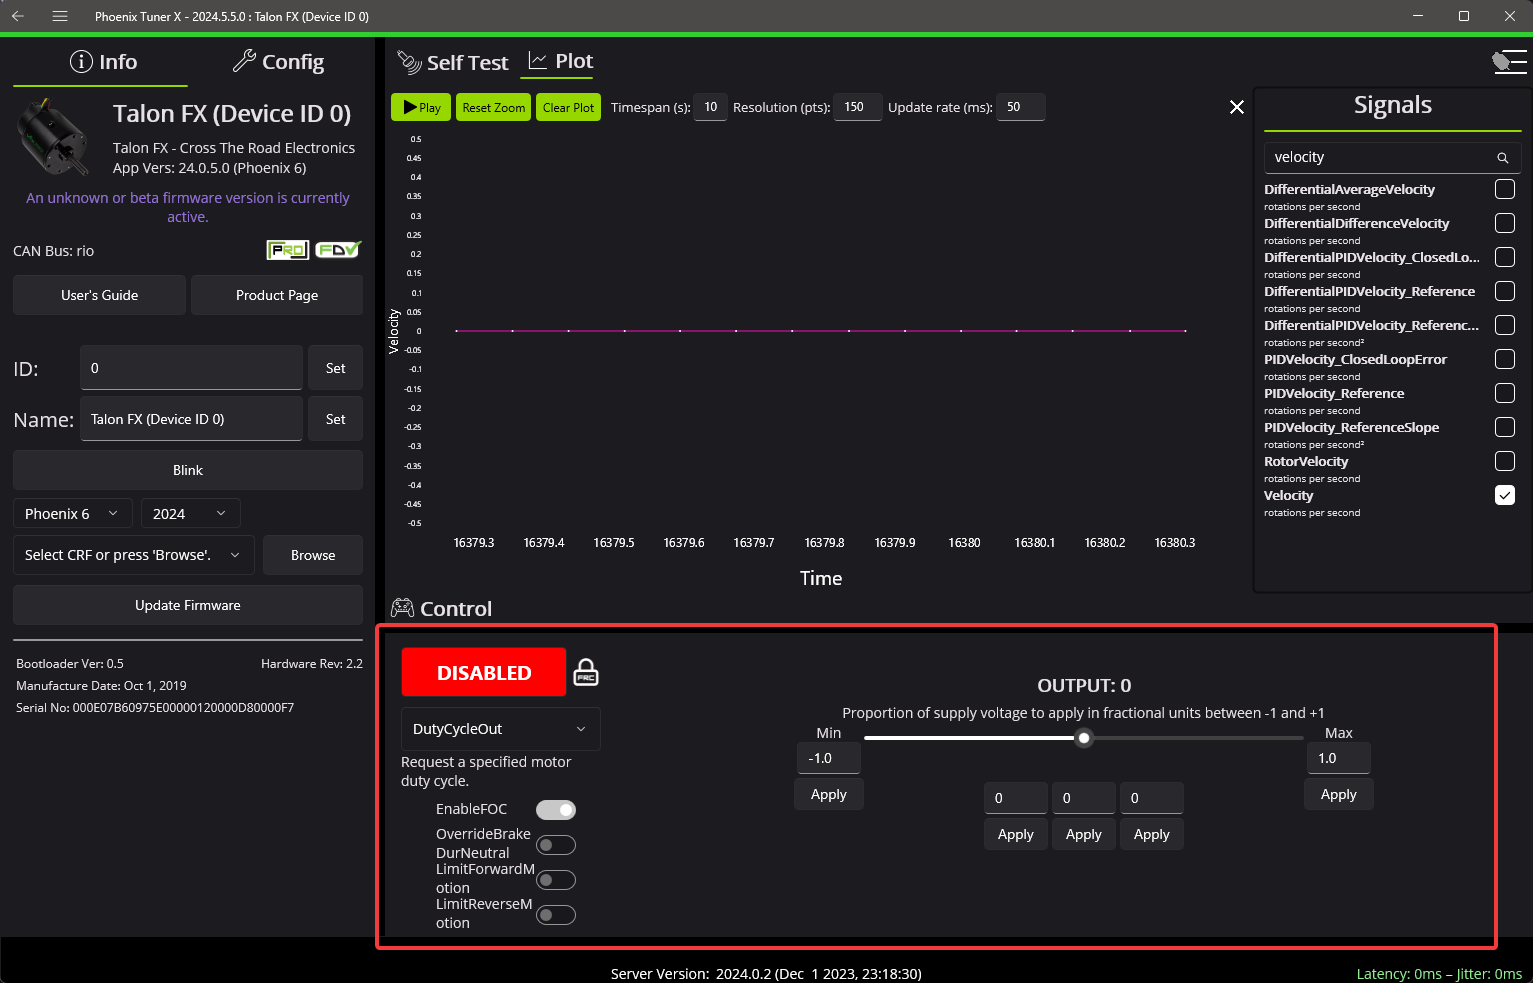Click Set next to the ID field
Image resolution: width=1533 pixels, height=983 pixels.
tap(336, 368)
